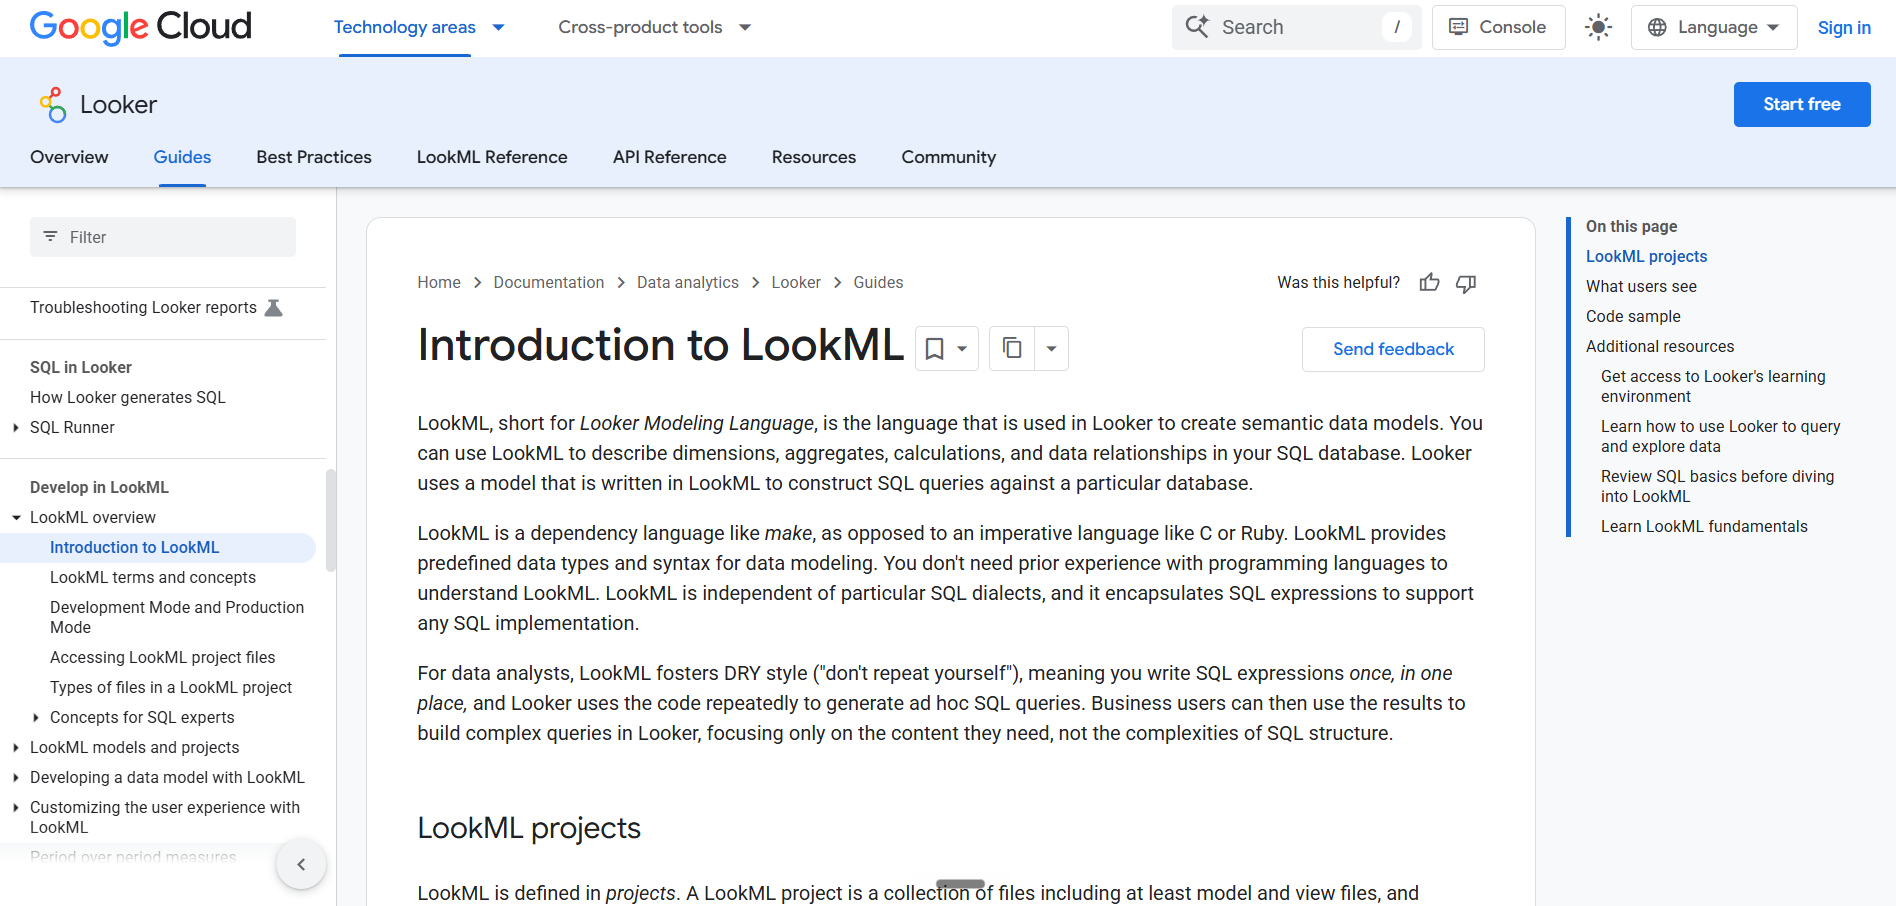Click the thumbs down not helpful icon
Image resolution: width=1896 pixels, height=906 pixels.
pos(1466,283)
